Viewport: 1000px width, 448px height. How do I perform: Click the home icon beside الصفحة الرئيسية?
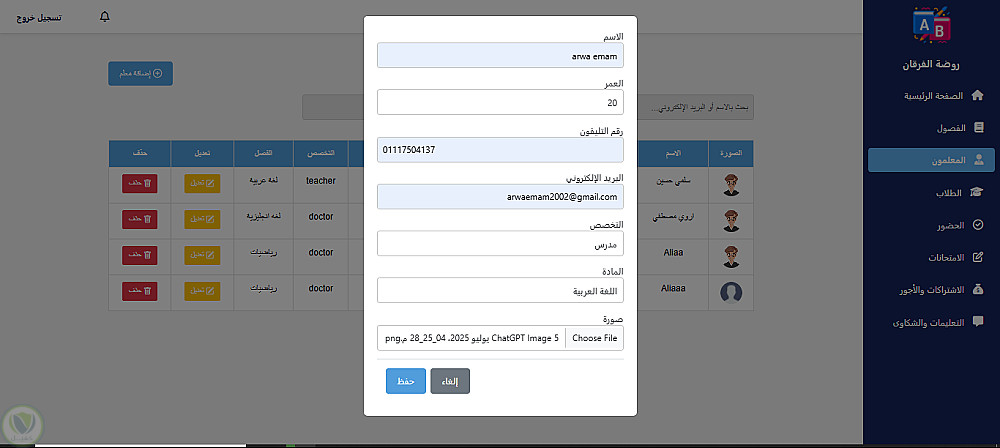click(978, 96)
